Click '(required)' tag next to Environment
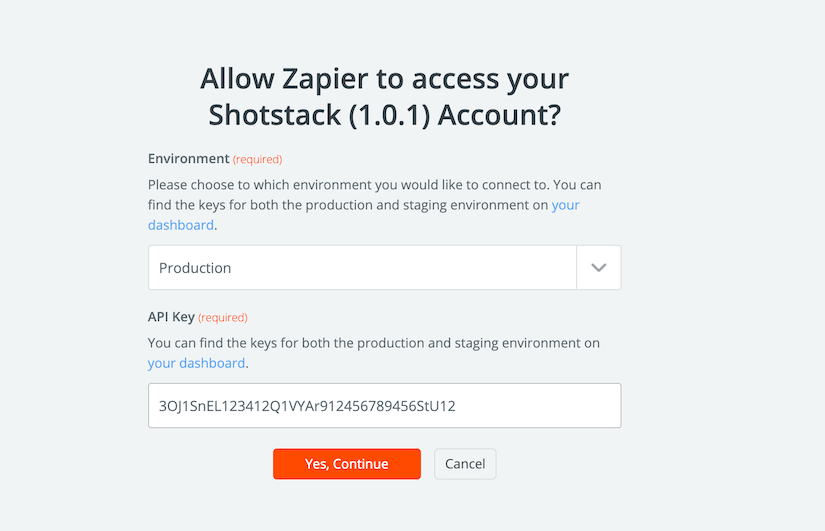 pos(257,159)
